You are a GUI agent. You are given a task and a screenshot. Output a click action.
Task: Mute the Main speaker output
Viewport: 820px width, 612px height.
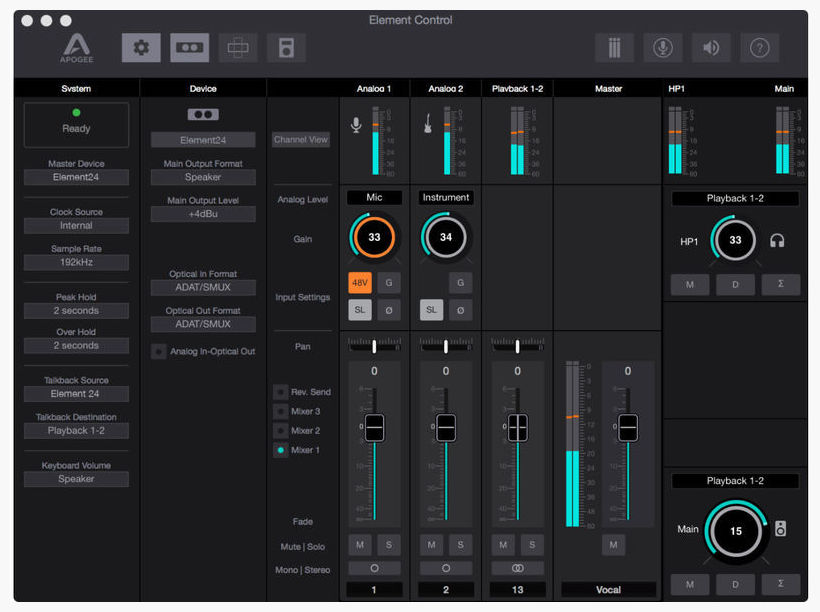point(690,584)
